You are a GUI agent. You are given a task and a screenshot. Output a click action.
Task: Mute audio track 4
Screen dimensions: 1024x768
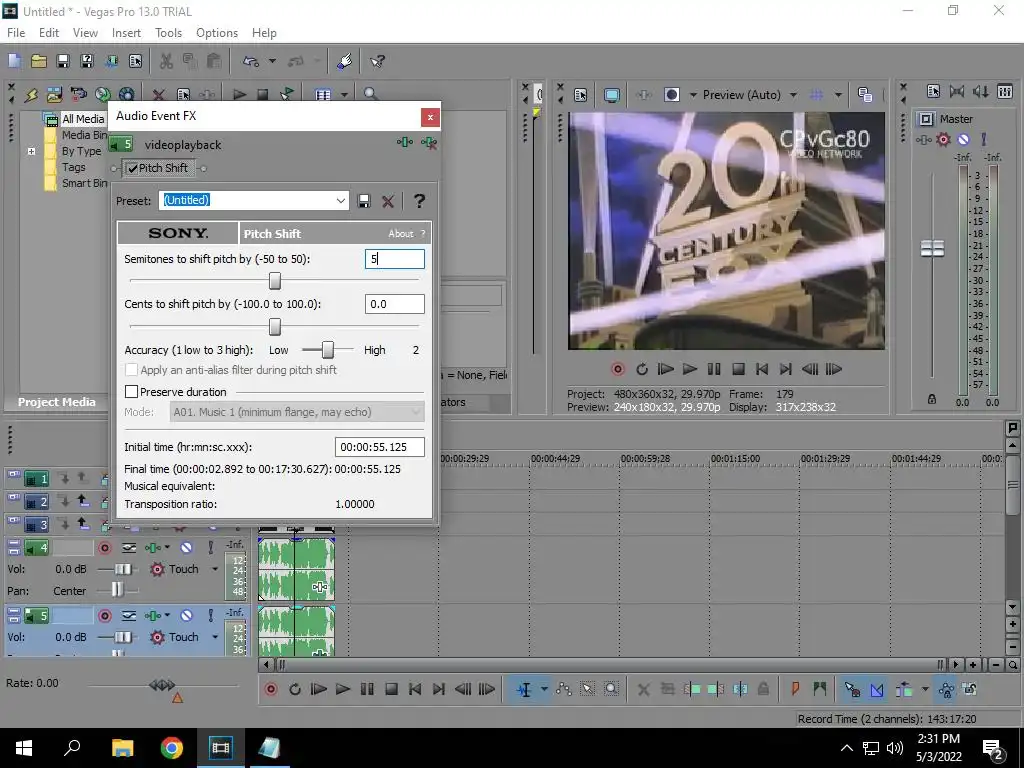pos(186,548)
